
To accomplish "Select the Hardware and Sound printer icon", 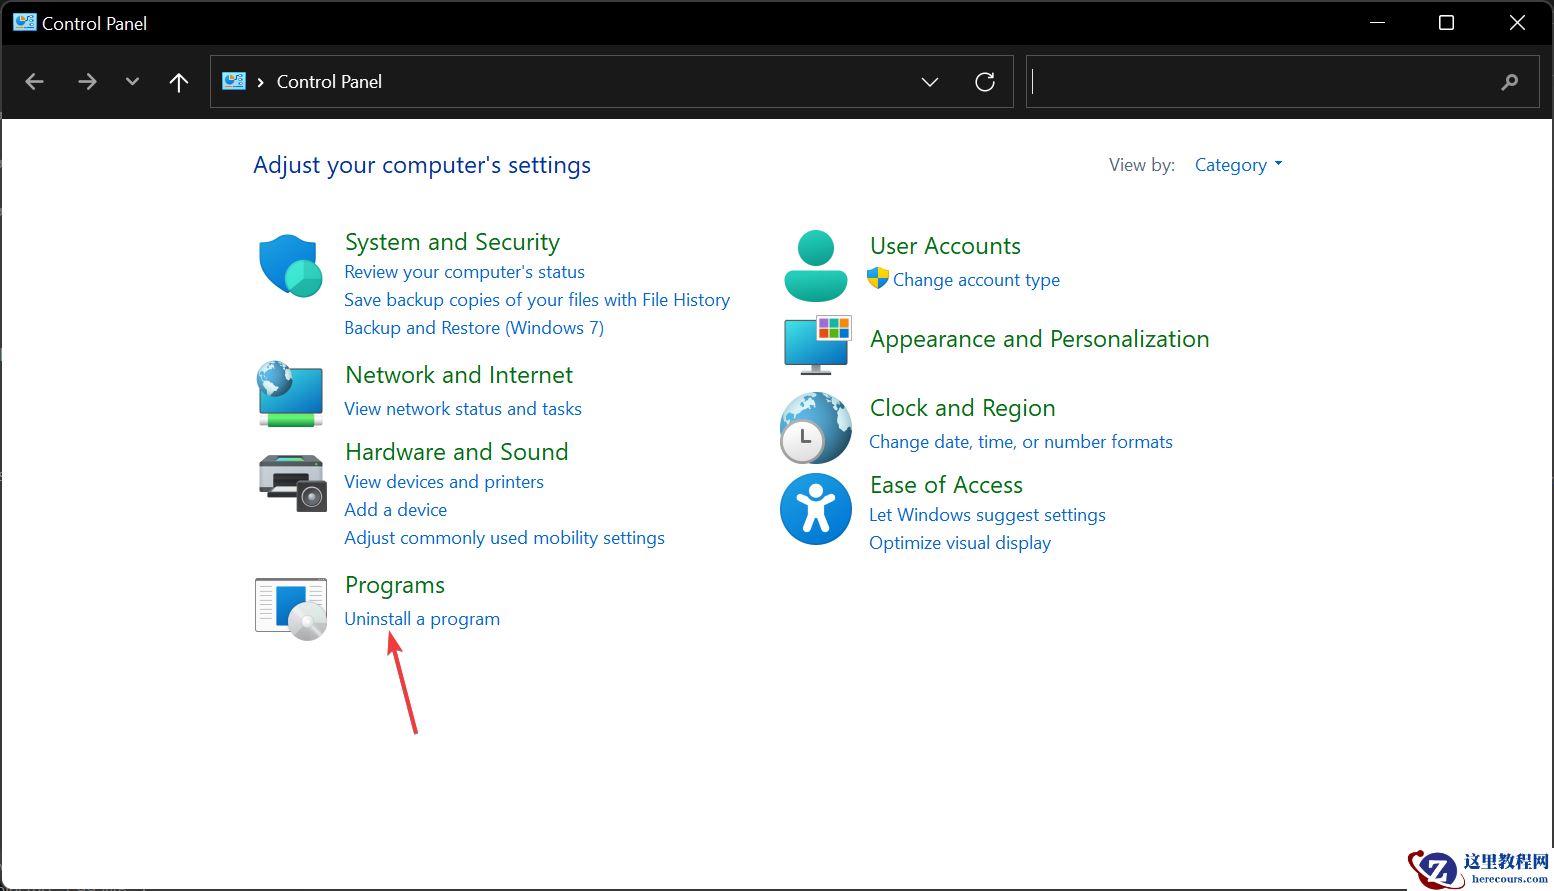I will point(290,482).
